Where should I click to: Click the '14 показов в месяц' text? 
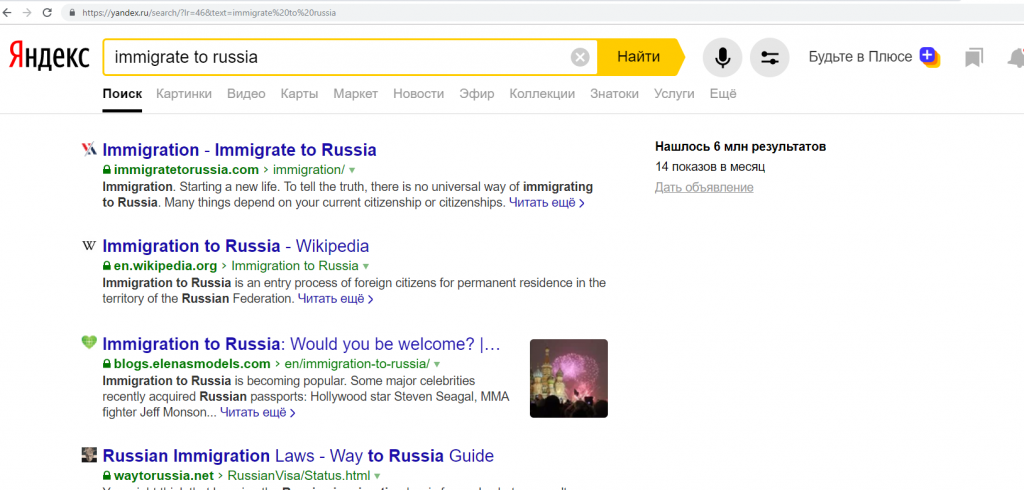pyautogui.click(x=710, y=167)
